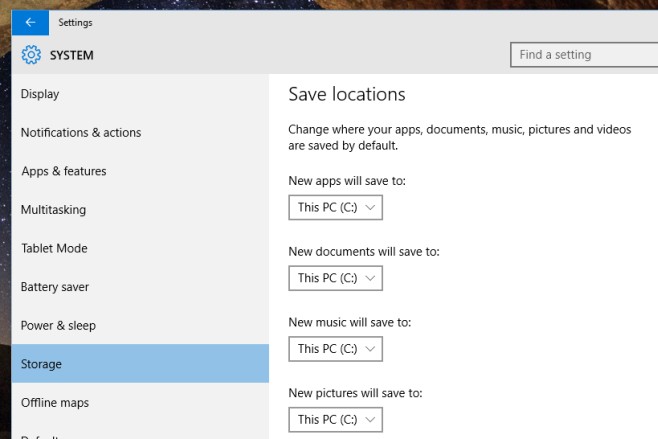Image resolution: width=658 pixels, height=439 pixels.
Task: Open the New documents save location dropdown
Action: [335, 278]
